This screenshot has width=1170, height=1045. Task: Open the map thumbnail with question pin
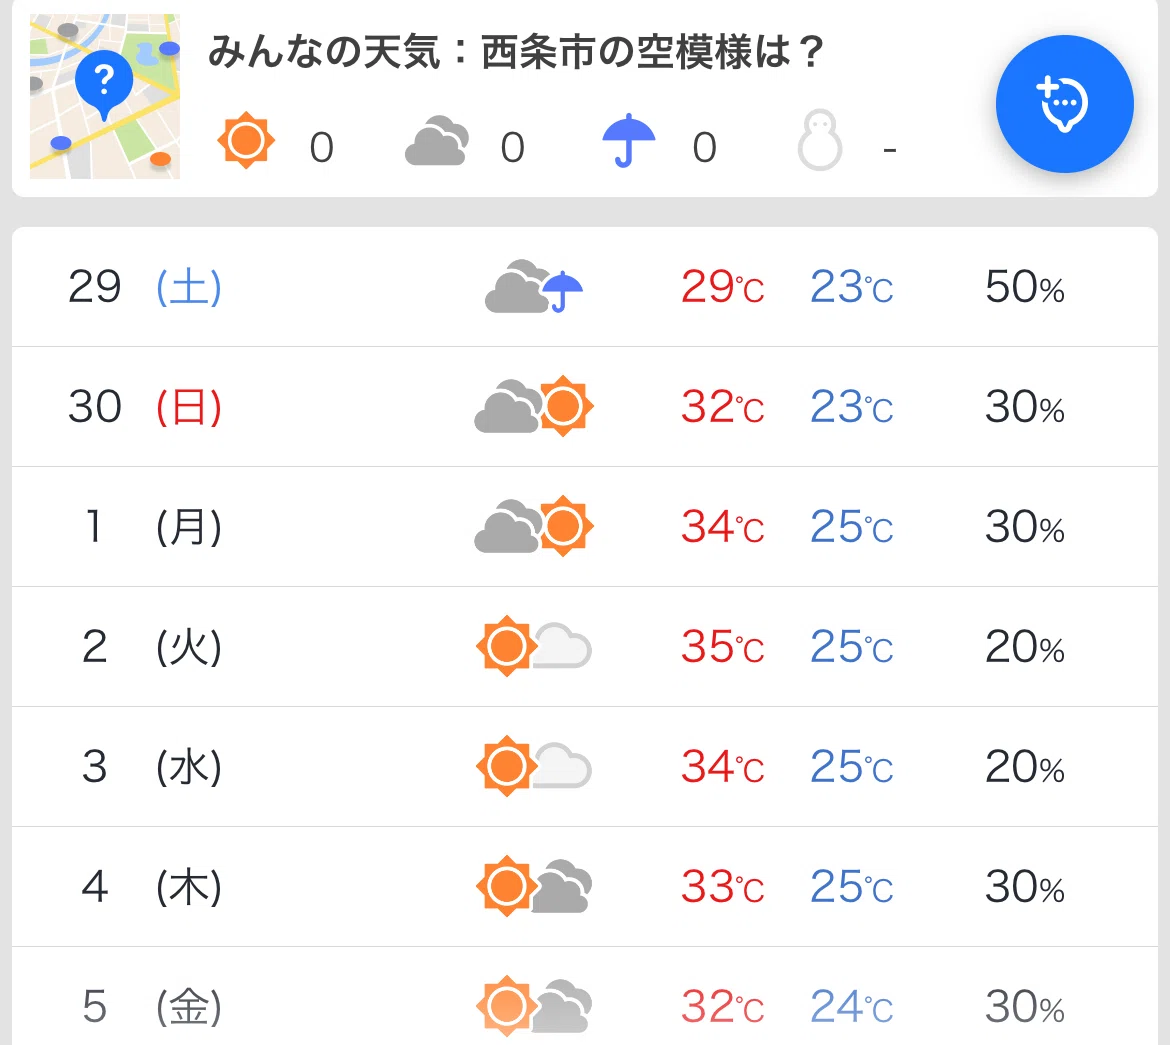(x=104, y=96)
